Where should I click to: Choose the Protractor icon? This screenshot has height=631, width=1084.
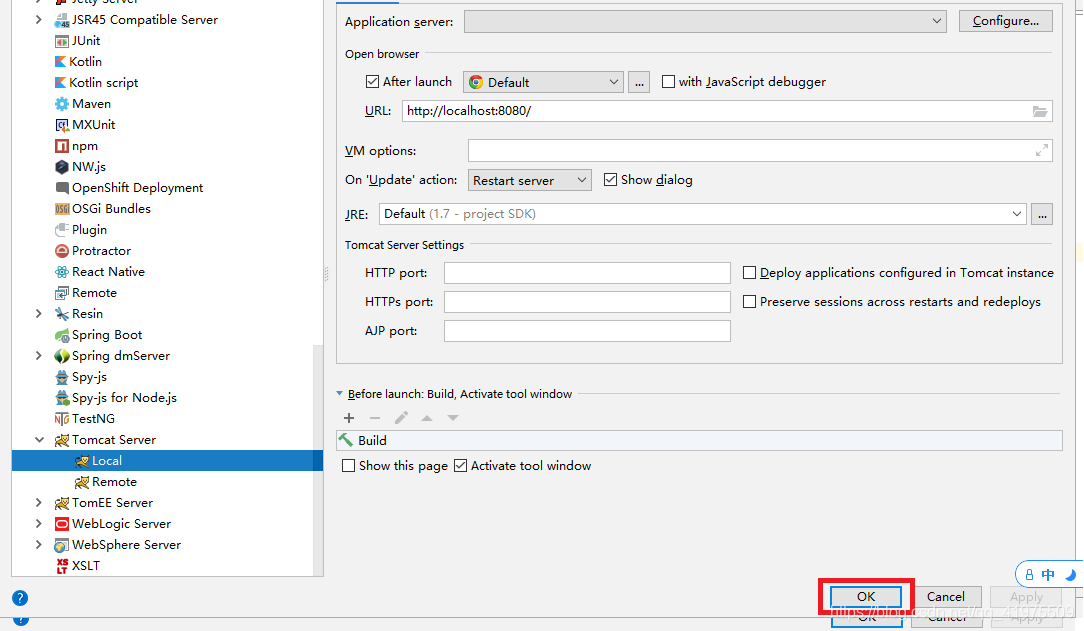62,251
